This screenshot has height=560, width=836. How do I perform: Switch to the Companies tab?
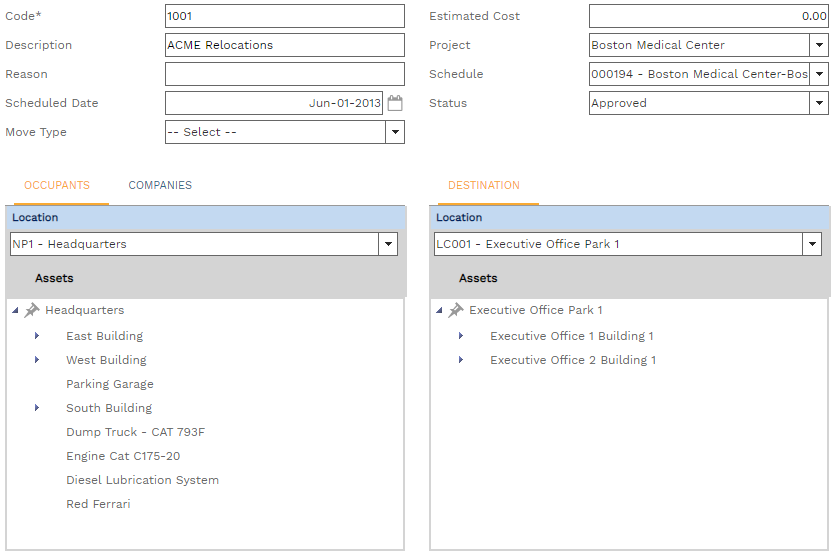[160, 185]
